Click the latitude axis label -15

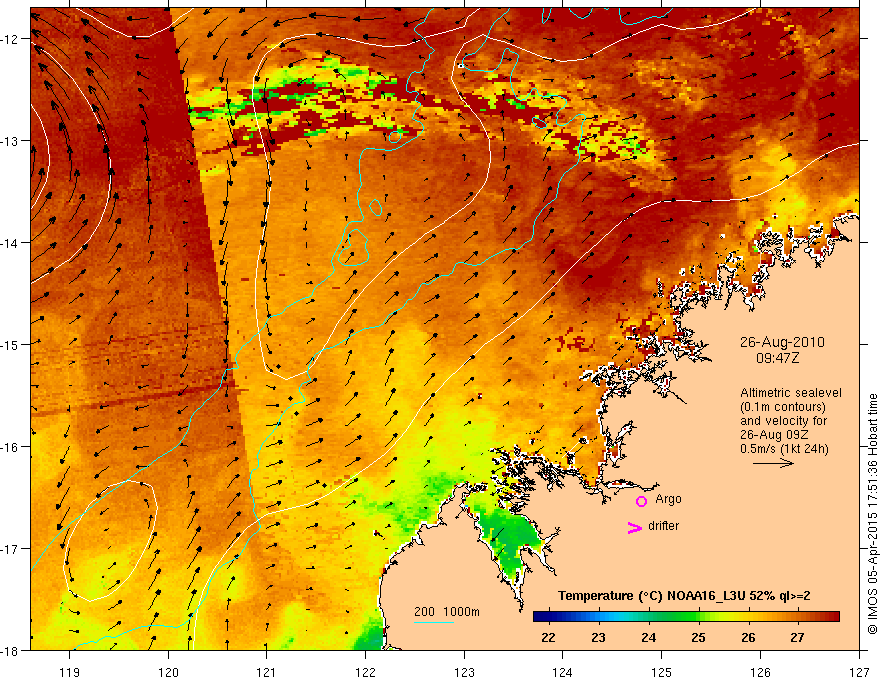point(9,344)
